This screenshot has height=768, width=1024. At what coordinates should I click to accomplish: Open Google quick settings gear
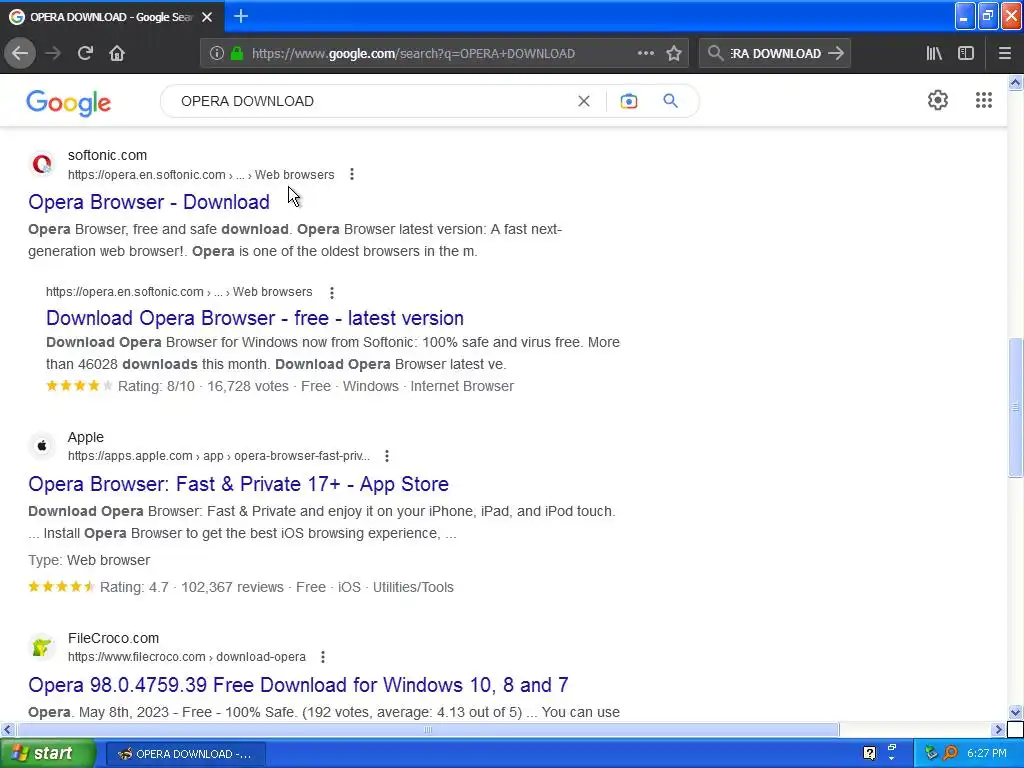tap(938, 100)
